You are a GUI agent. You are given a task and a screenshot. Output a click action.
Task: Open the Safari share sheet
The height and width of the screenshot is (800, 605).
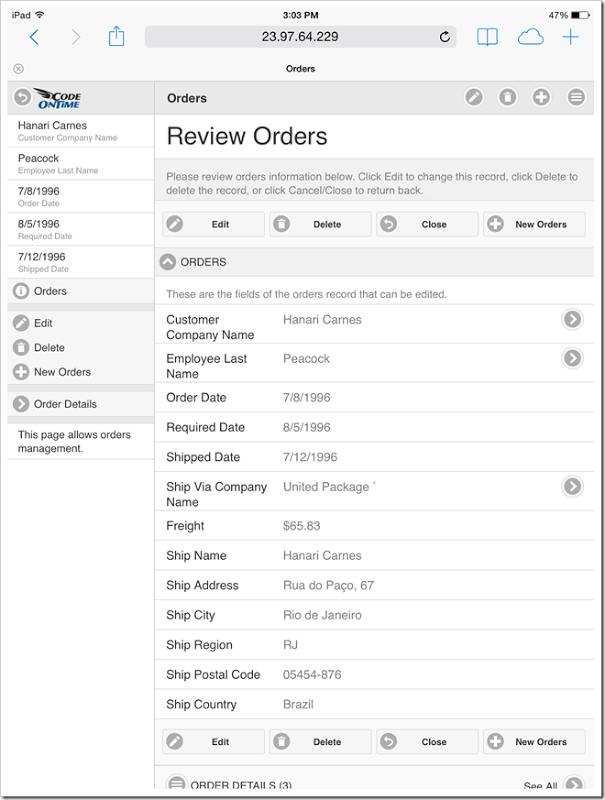(x=116, y=36)
